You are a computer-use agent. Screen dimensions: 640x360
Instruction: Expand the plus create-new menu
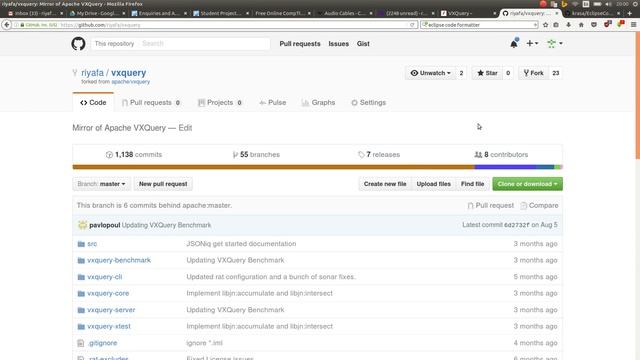(532, 43)
